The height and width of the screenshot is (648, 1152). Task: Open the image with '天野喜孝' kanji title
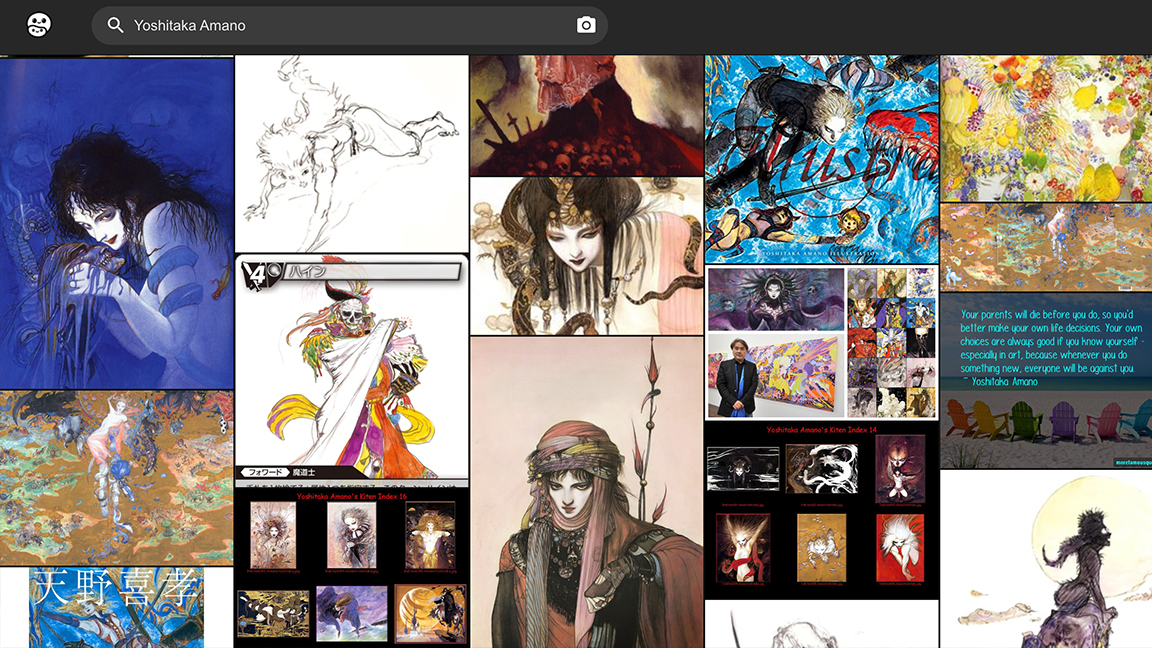tap(117, 608)
